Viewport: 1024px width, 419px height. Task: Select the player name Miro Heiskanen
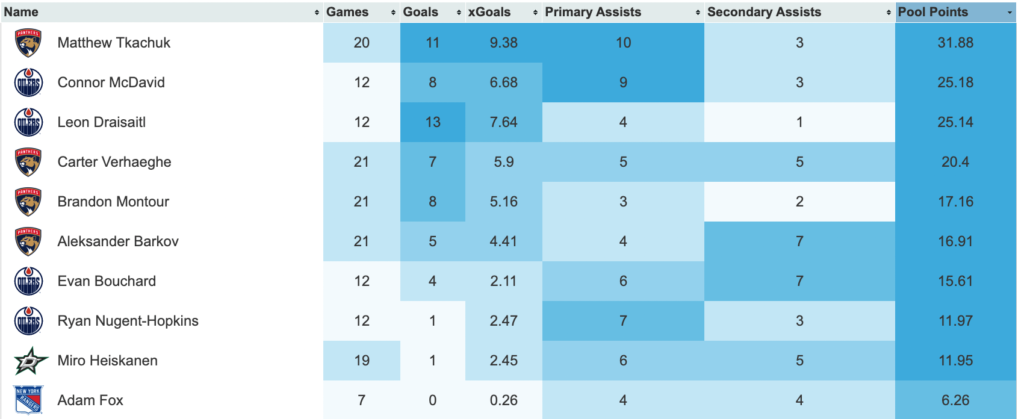[x=106, y=360]
